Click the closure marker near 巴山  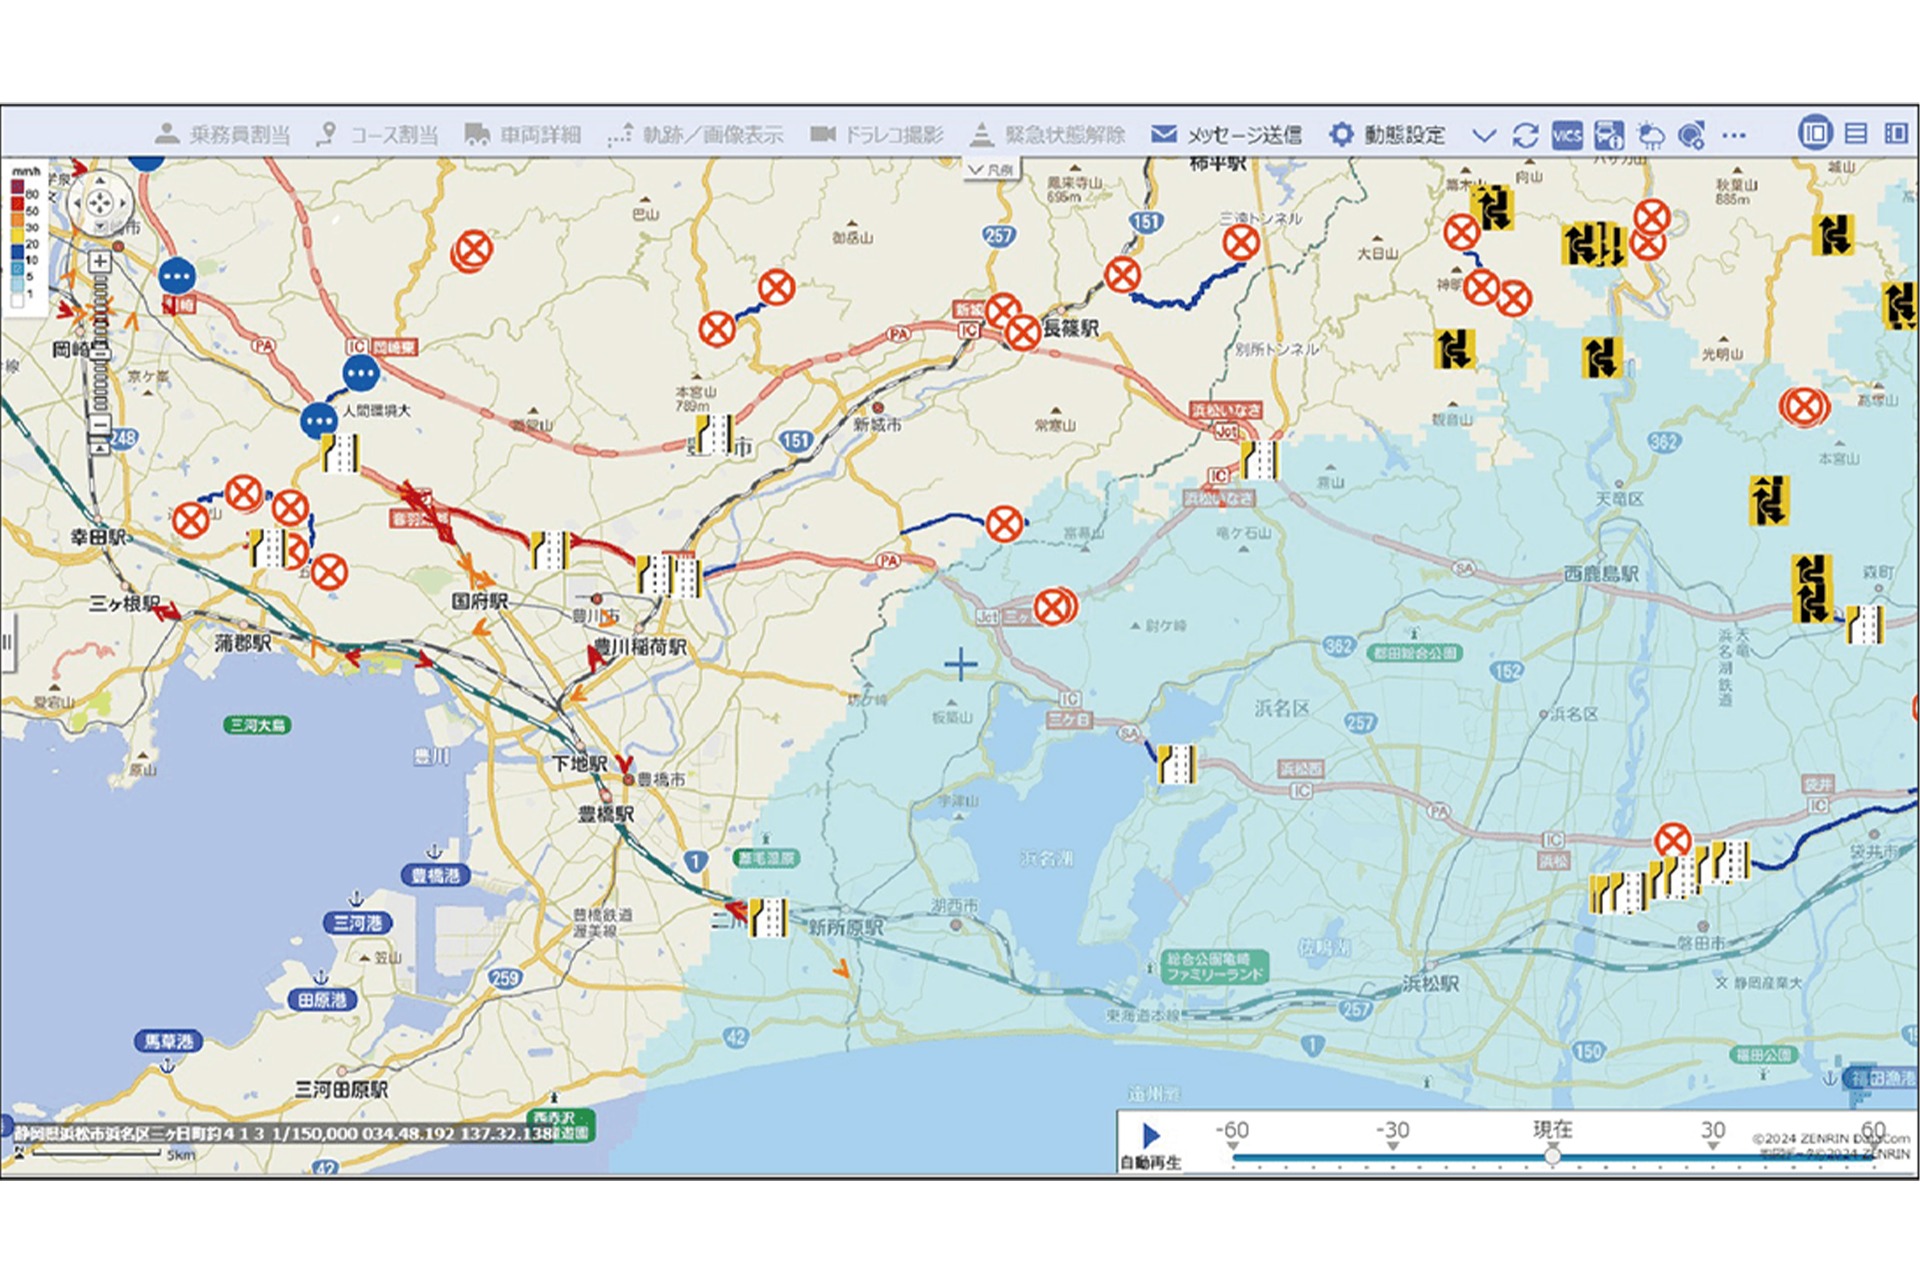point(474,249)
